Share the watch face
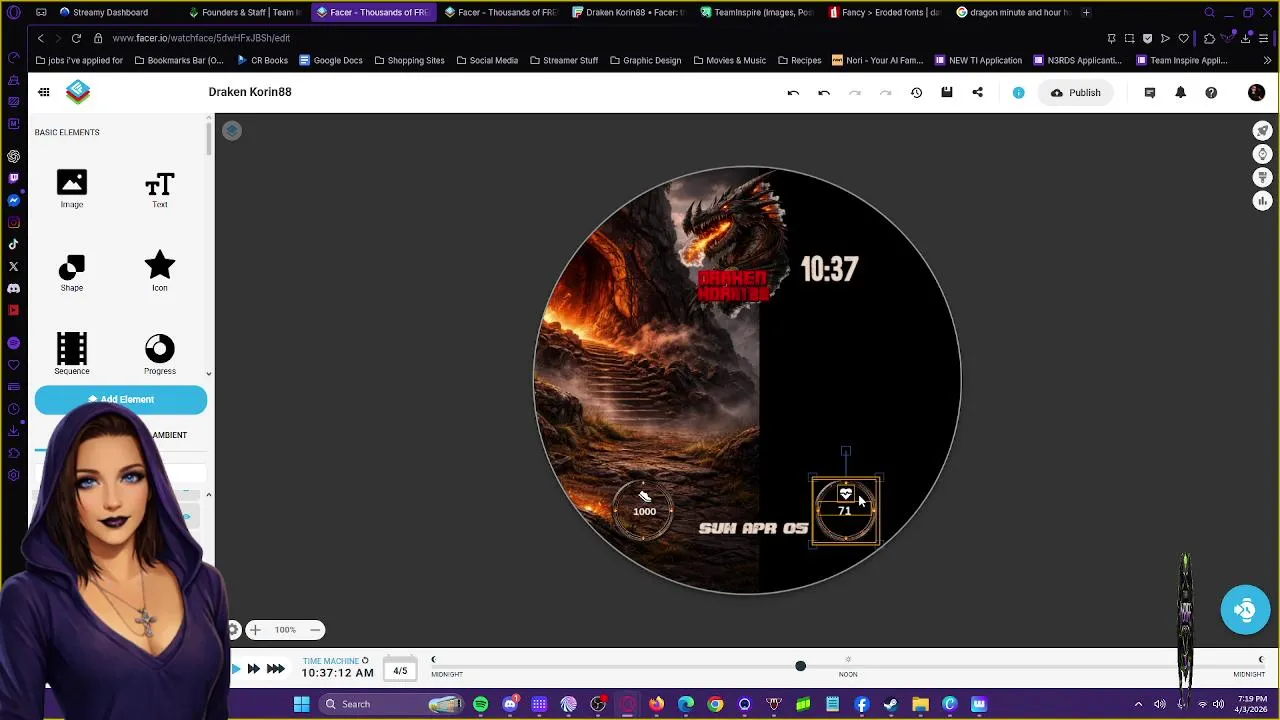The height and width of the screenshot is (720, 1280). (978, 93)
